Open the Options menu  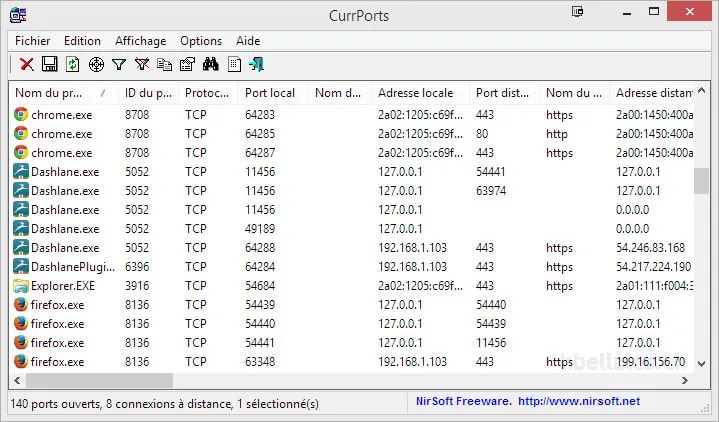[x=201, y=41]
